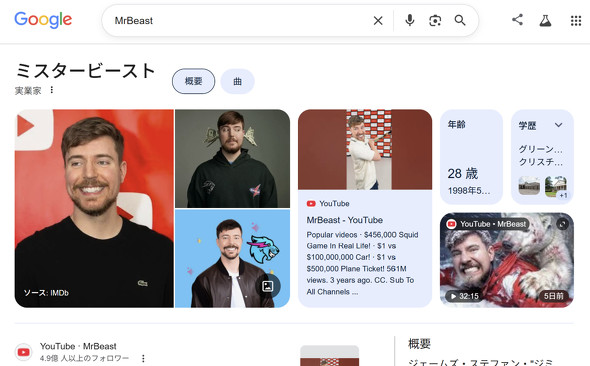Open more options next to 実業家
590x366 pixels.
coord(52,90)
